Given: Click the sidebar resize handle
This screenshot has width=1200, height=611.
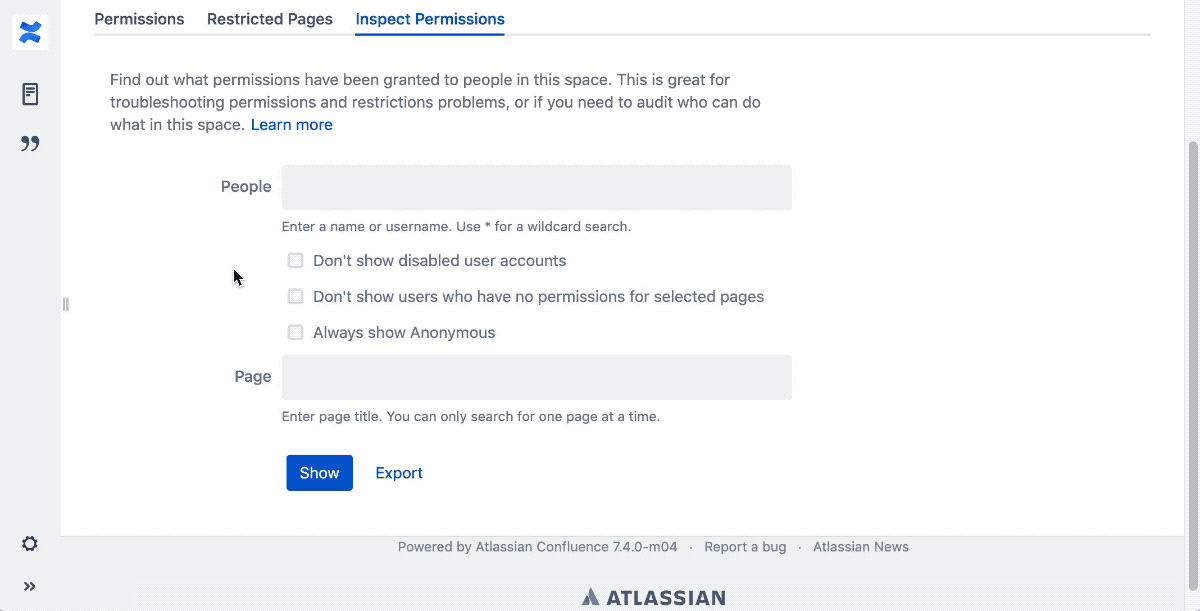Looking at the screenshot, I should click(66, 304).
